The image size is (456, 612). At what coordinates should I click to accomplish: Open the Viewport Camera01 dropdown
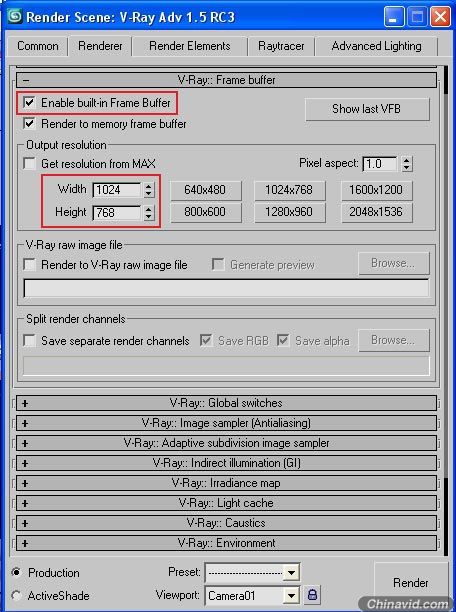291,596
